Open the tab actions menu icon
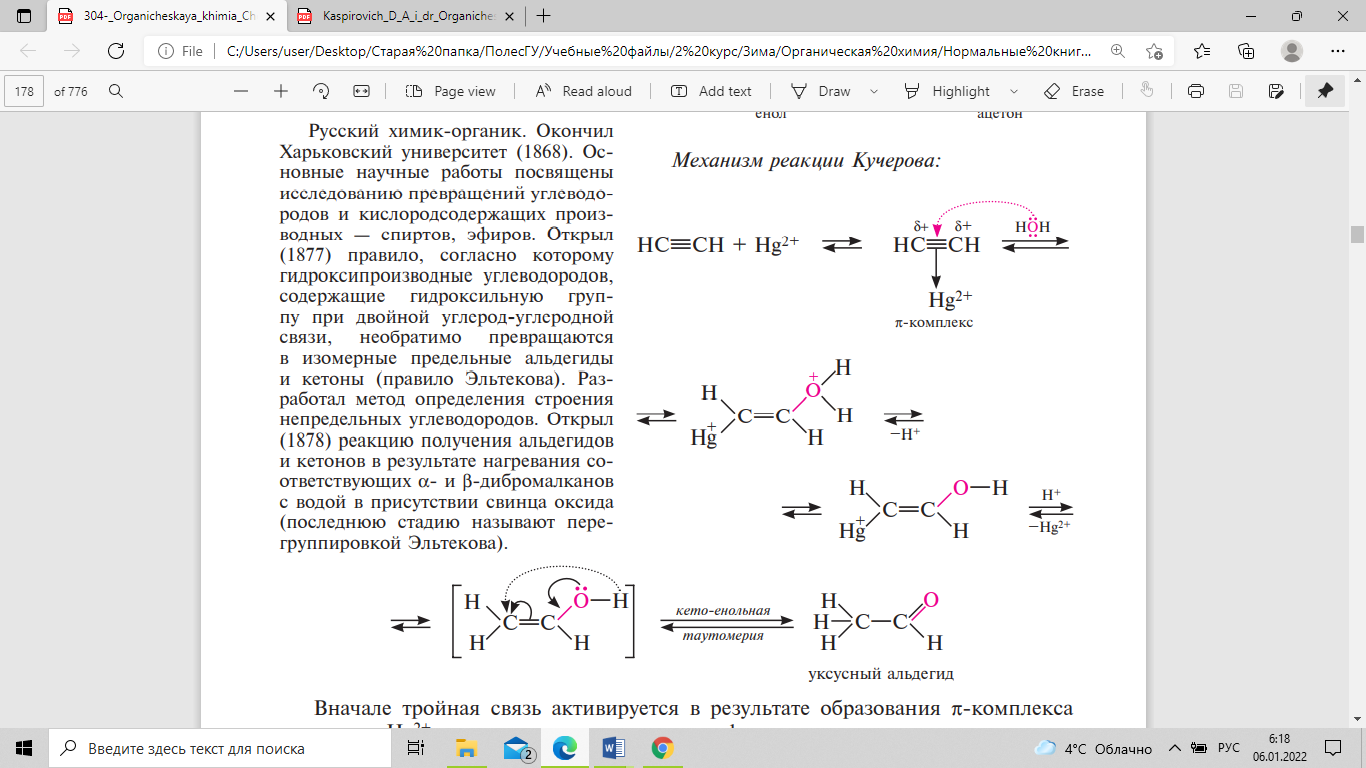This screenshot has width=1366, height=768. click(24, 16)
